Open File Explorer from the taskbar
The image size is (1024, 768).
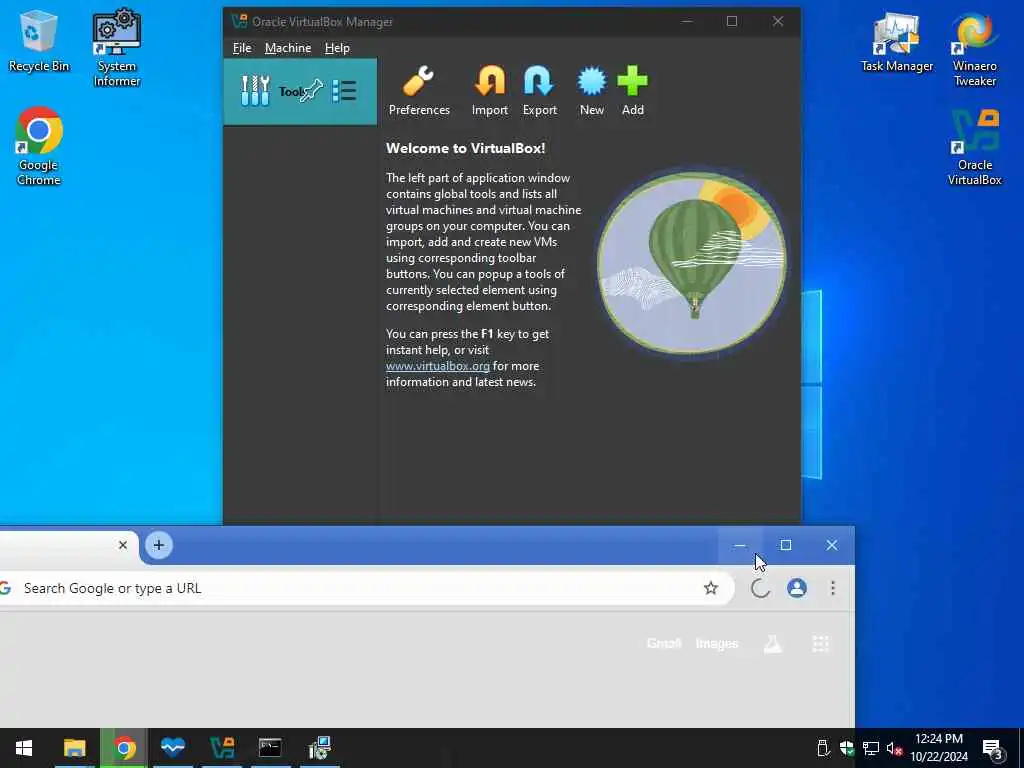click(x=74, y=748)
